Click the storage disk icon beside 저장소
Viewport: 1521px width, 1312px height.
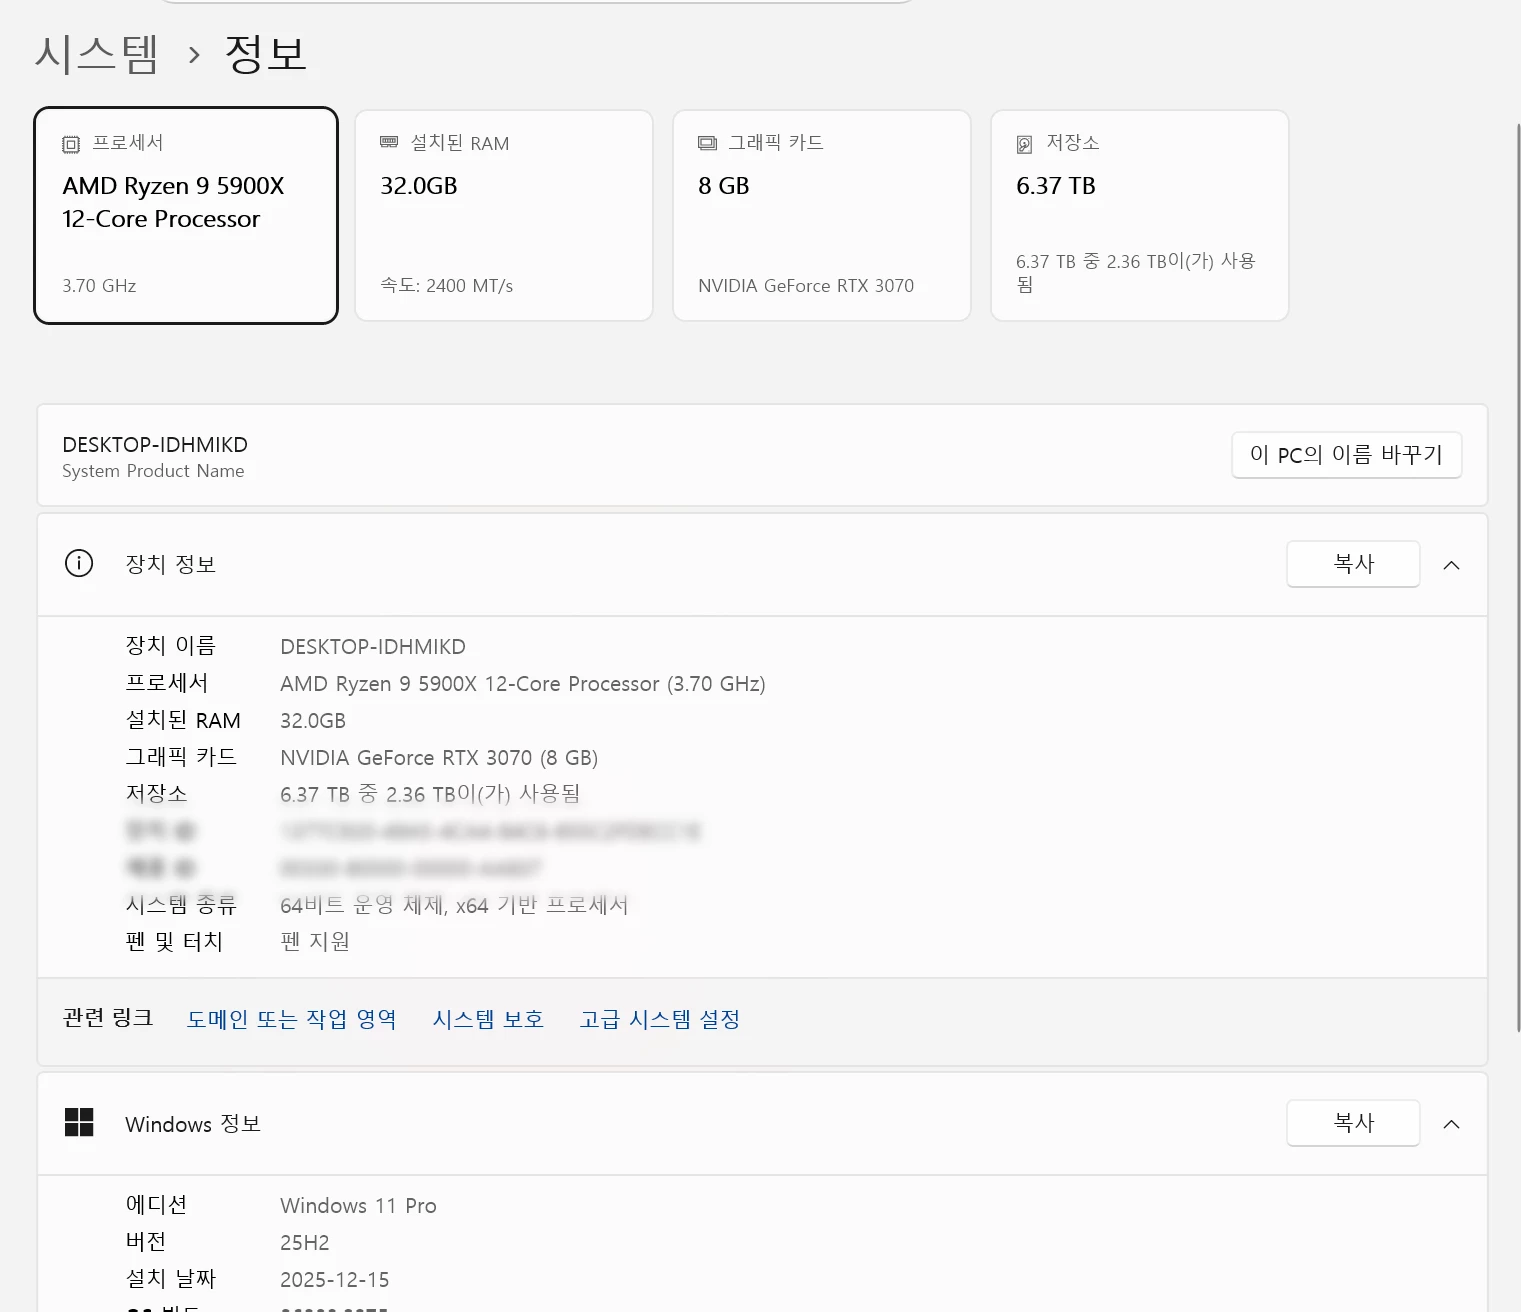(x=1024, y=144)
